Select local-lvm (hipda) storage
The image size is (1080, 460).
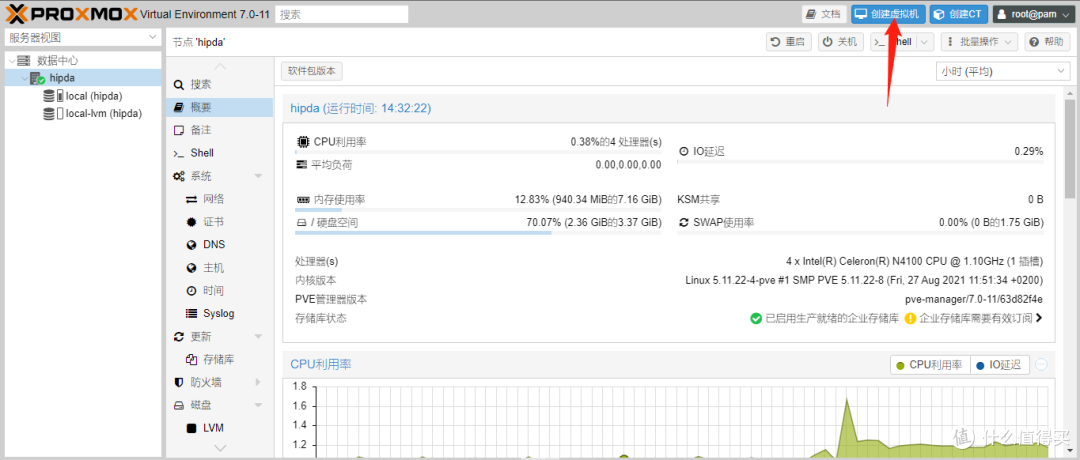(x=103, y=114)
